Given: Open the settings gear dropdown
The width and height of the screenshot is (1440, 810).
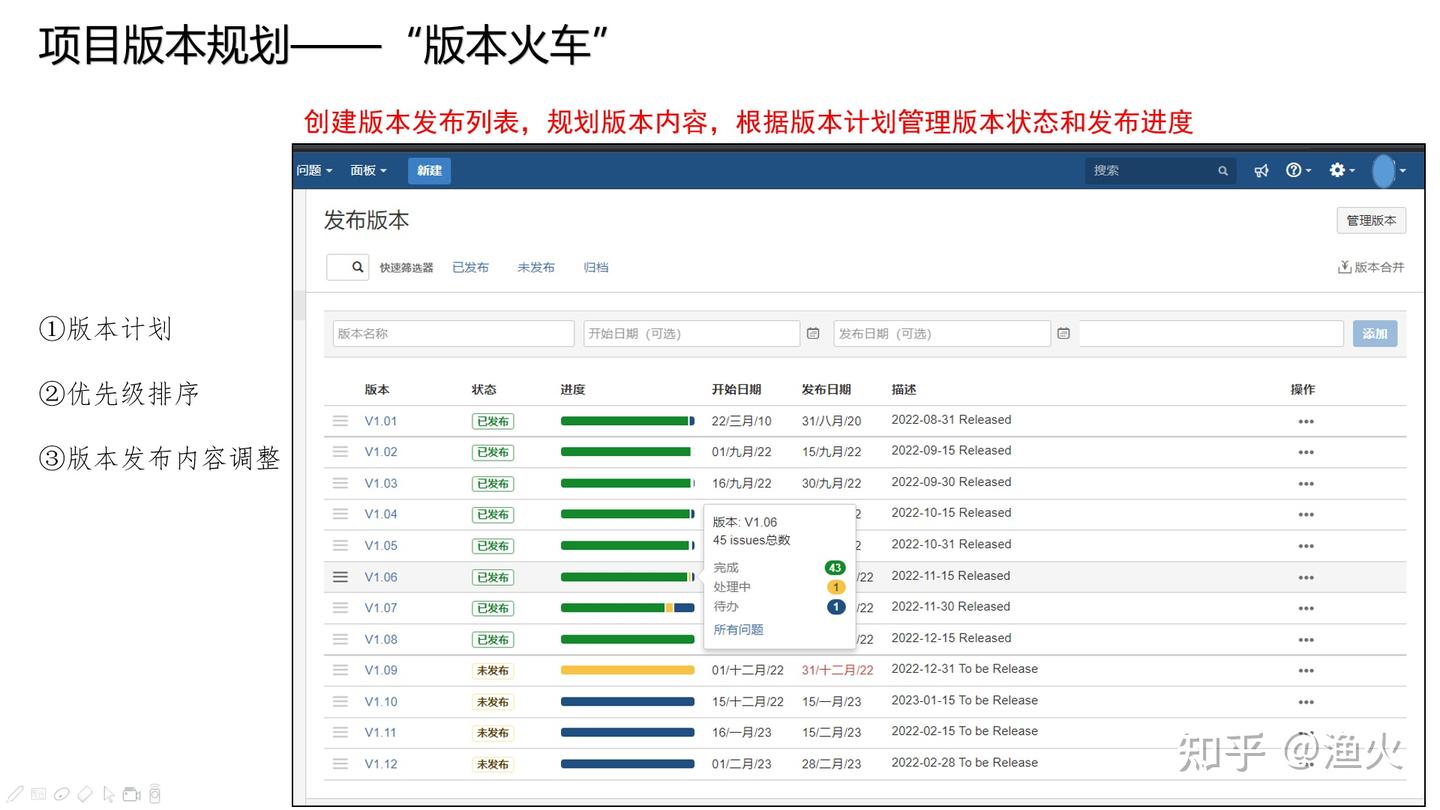Looking at the screenshot, I should (1341, 171).
